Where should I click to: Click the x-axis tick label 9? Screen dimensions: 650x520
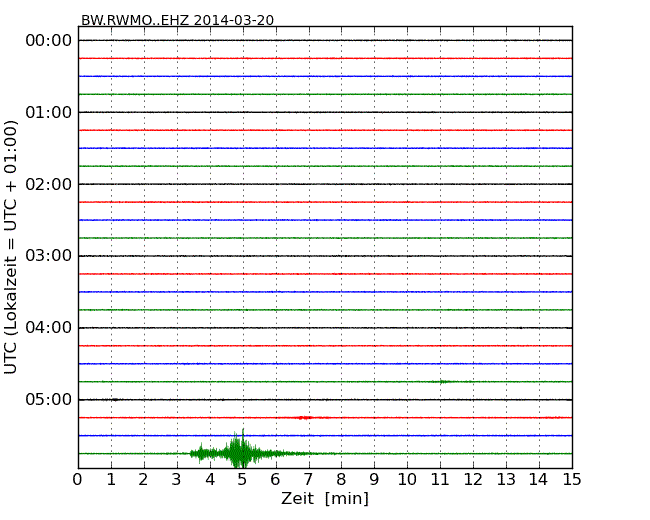click(x=374, y=480)
